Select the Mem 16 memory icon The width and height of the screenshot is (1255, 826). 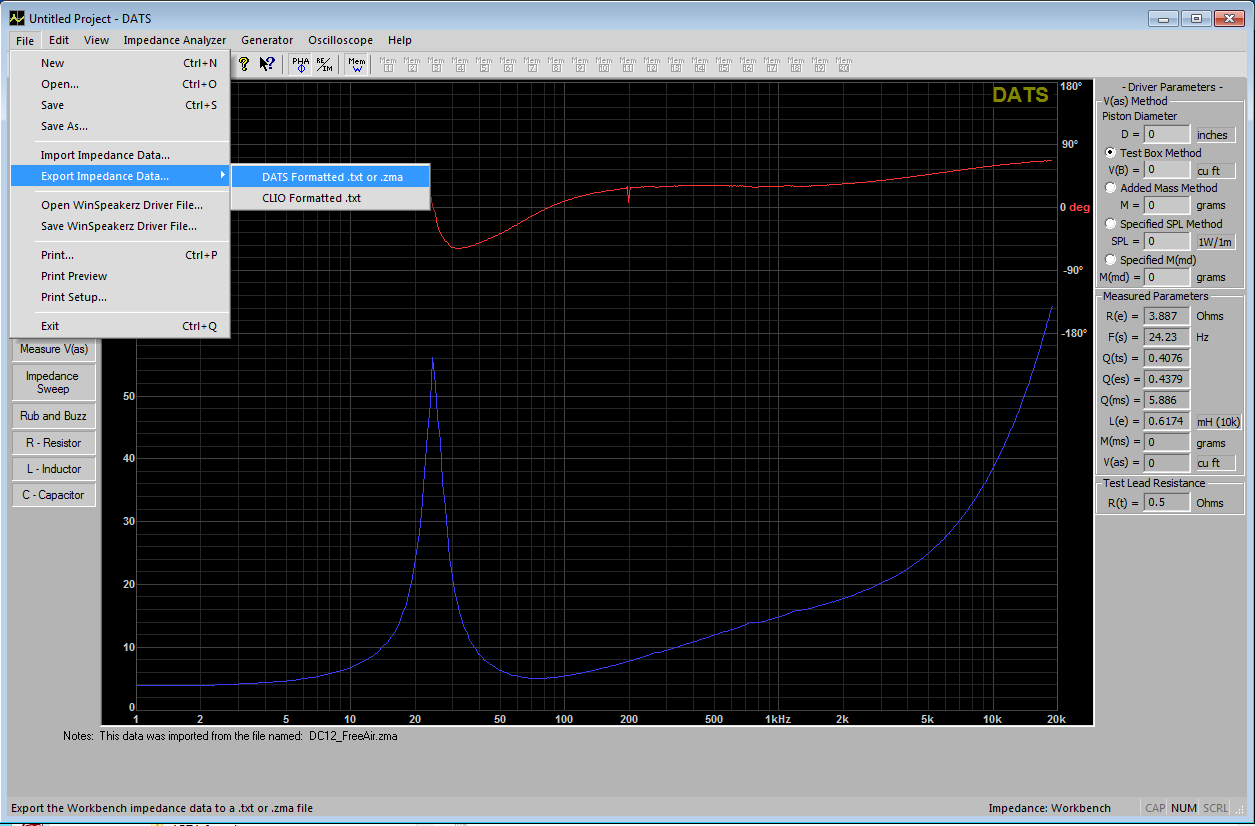point(748,64)
